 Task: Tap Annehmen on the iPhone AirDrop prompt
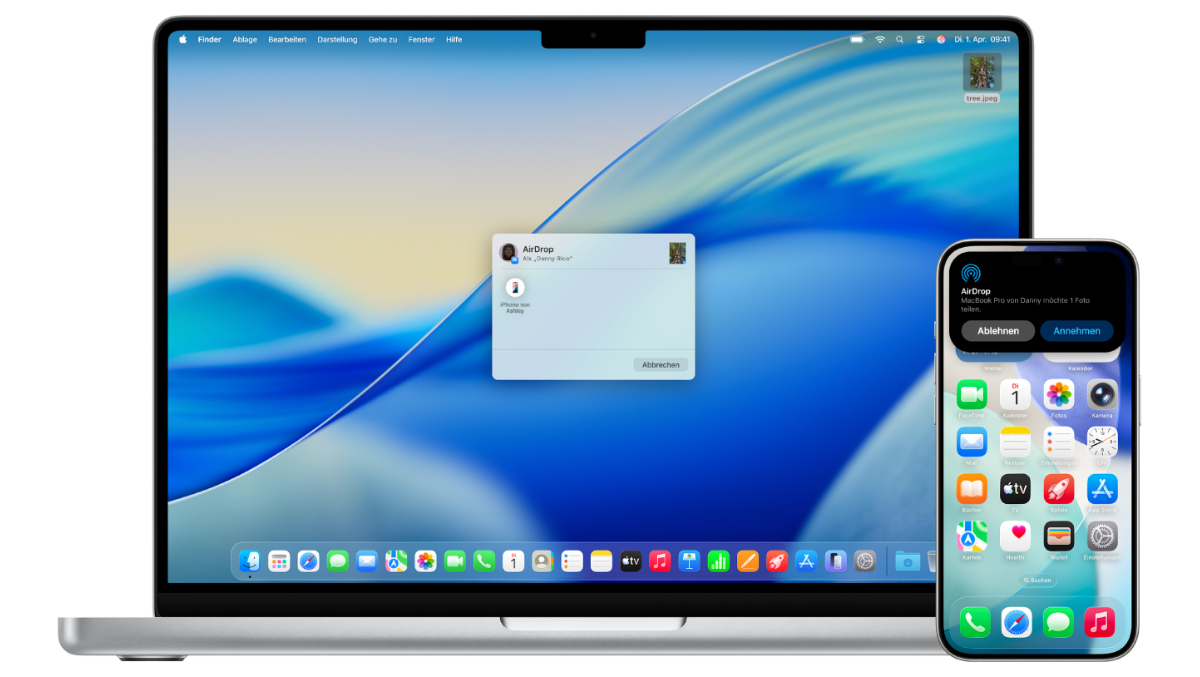pos(1076,331)
